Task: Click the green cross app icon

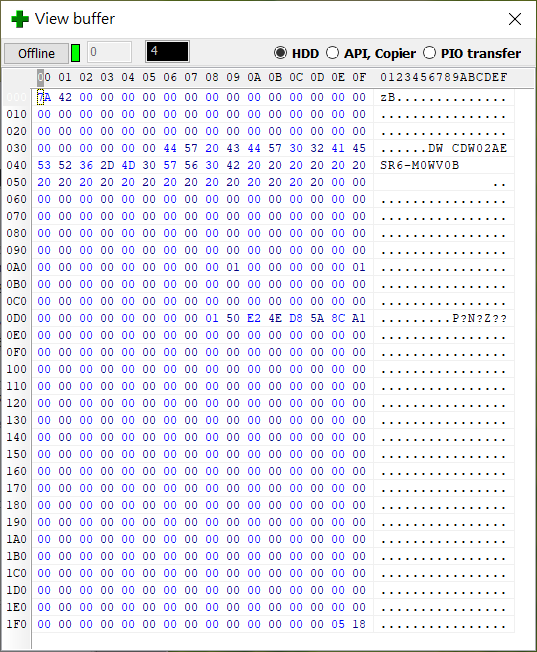Action: pyautogui.click(x=20, y=19)
